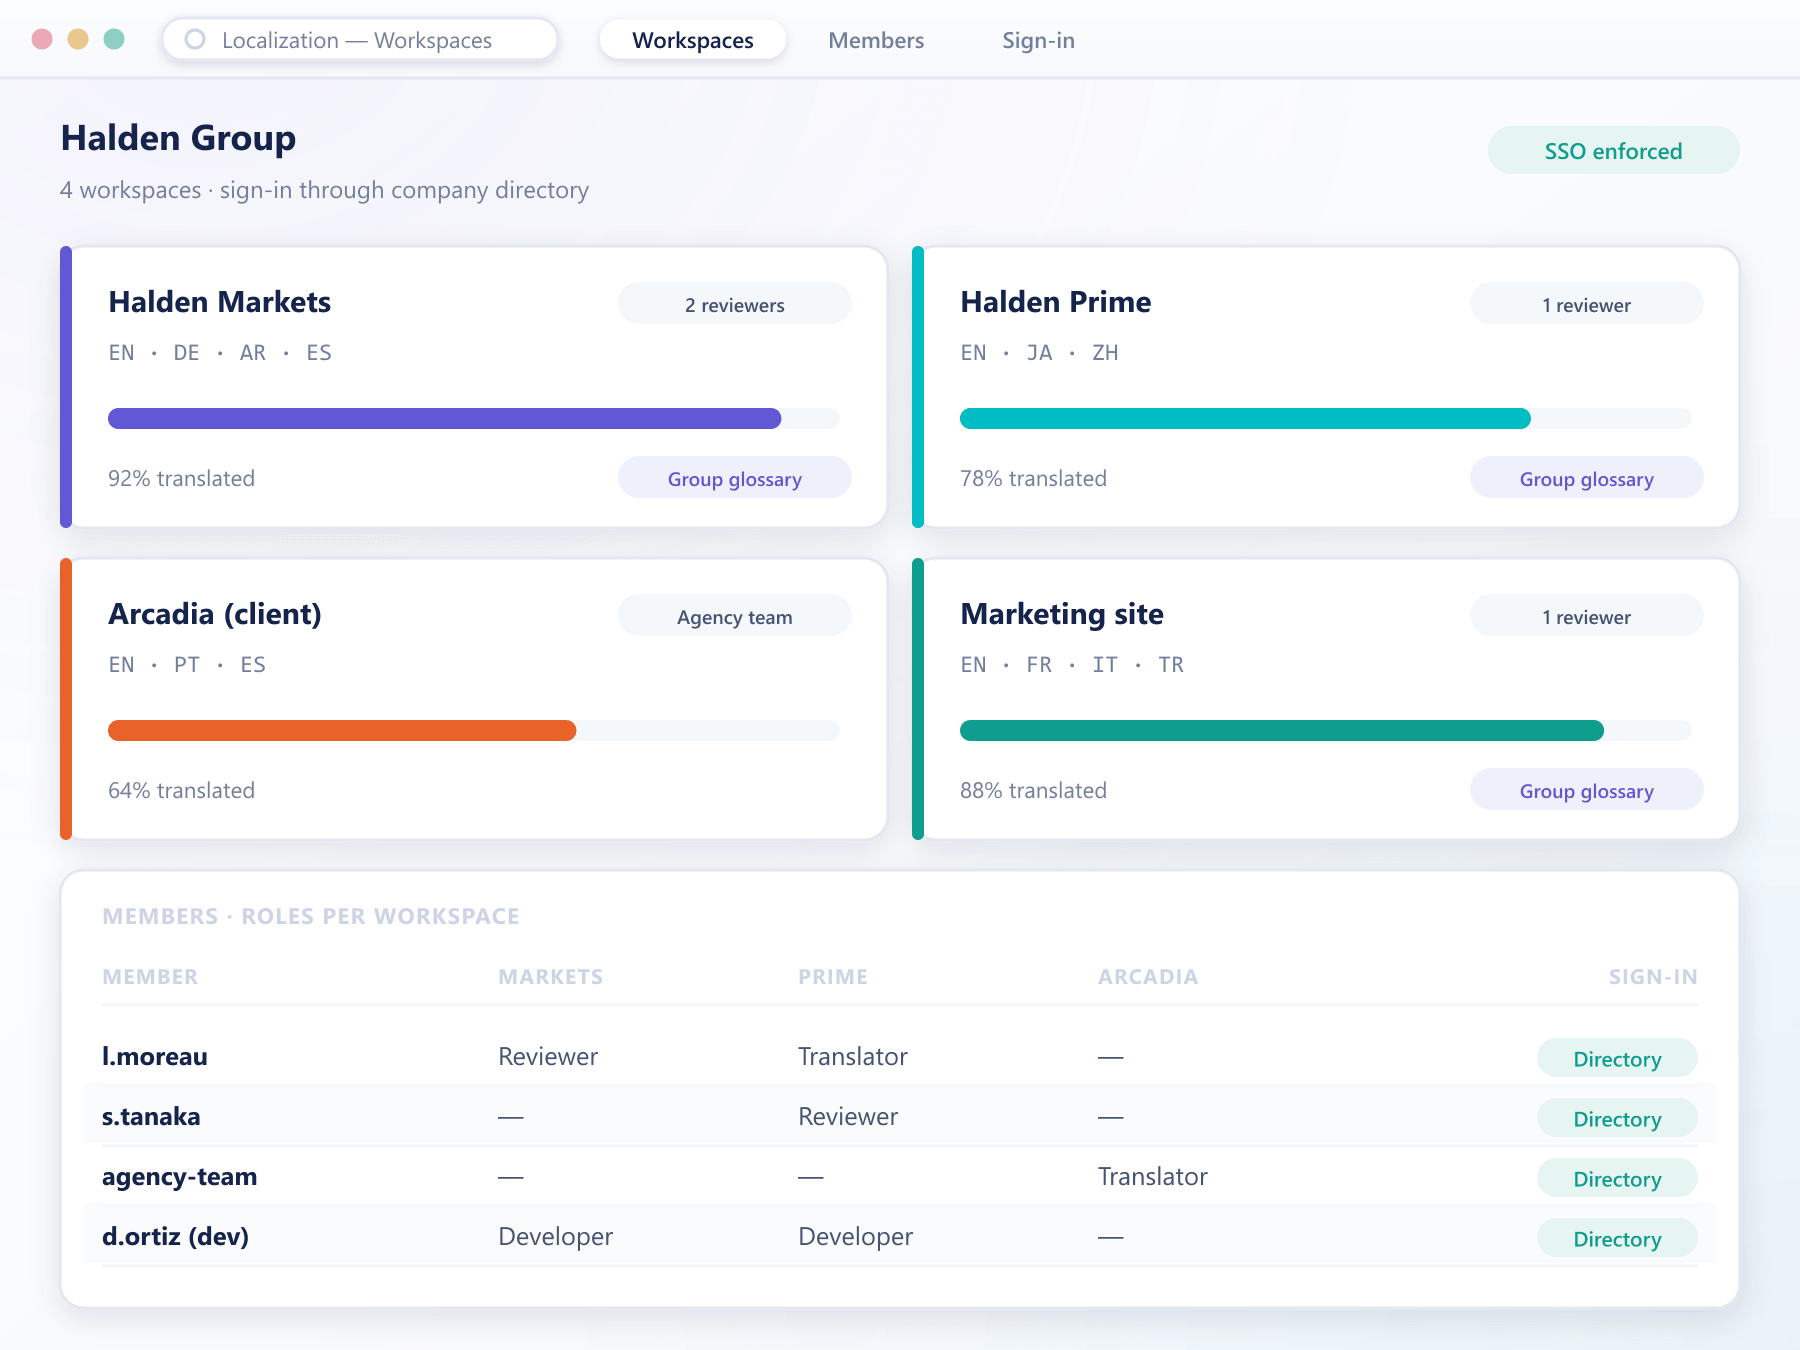
Task: Click the 2 reviewers pill on Halden Markets
Action: 735,304
